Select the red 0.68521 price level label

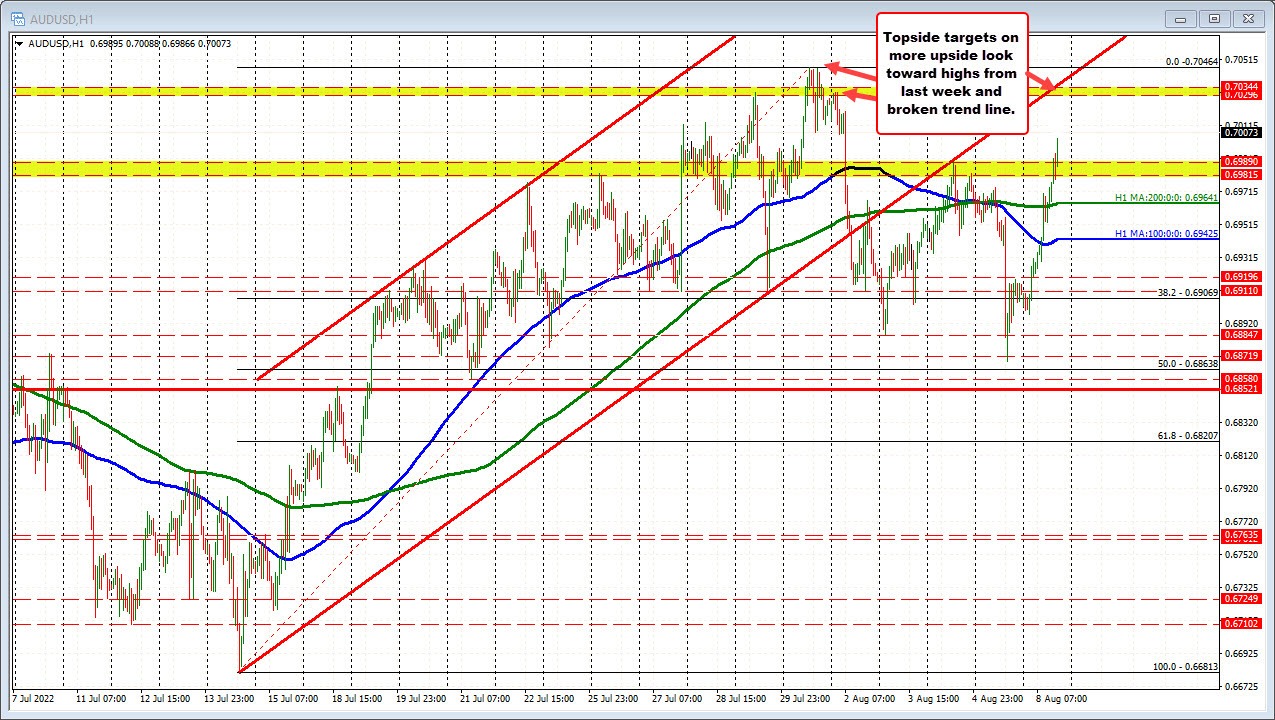(x=1240, y=388)
